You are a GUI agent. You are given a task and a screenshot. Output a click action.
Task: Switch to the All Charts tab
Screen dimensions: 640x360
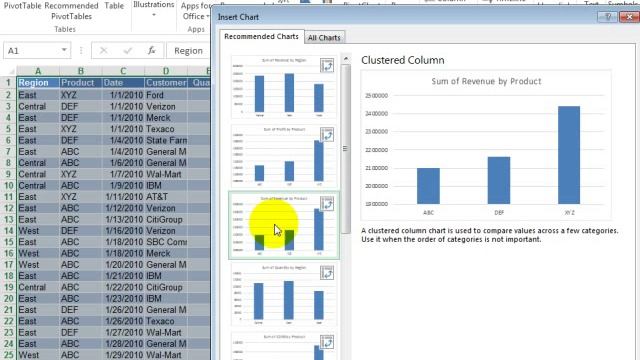(x=324, y=38)
